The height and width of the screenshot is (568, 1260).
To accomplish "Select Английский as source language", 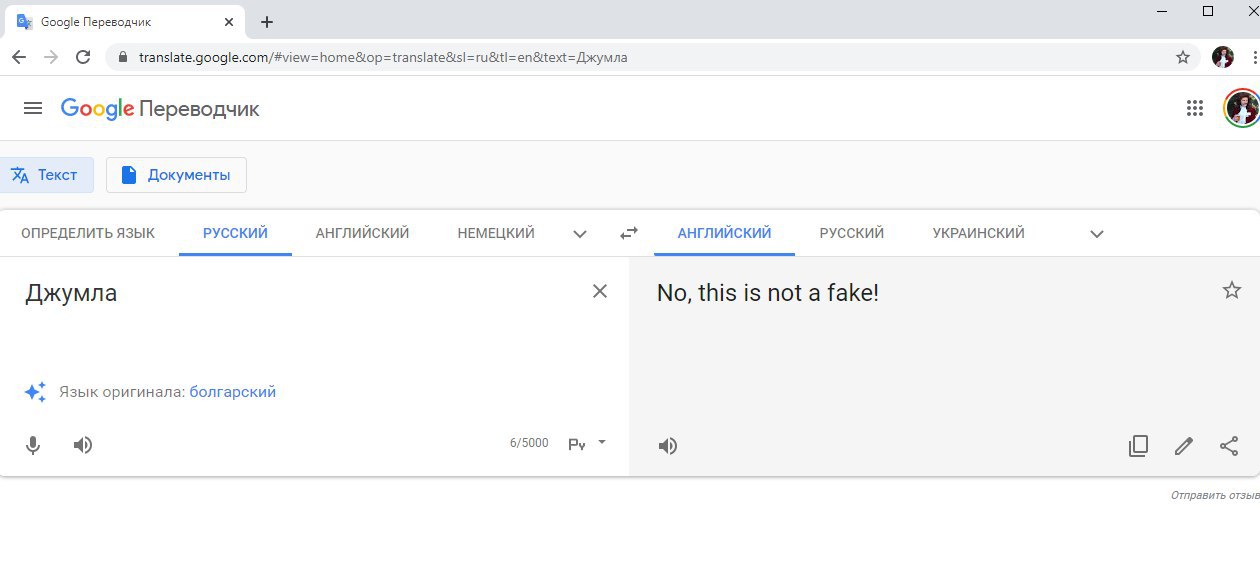I will [x=363, y=233].
